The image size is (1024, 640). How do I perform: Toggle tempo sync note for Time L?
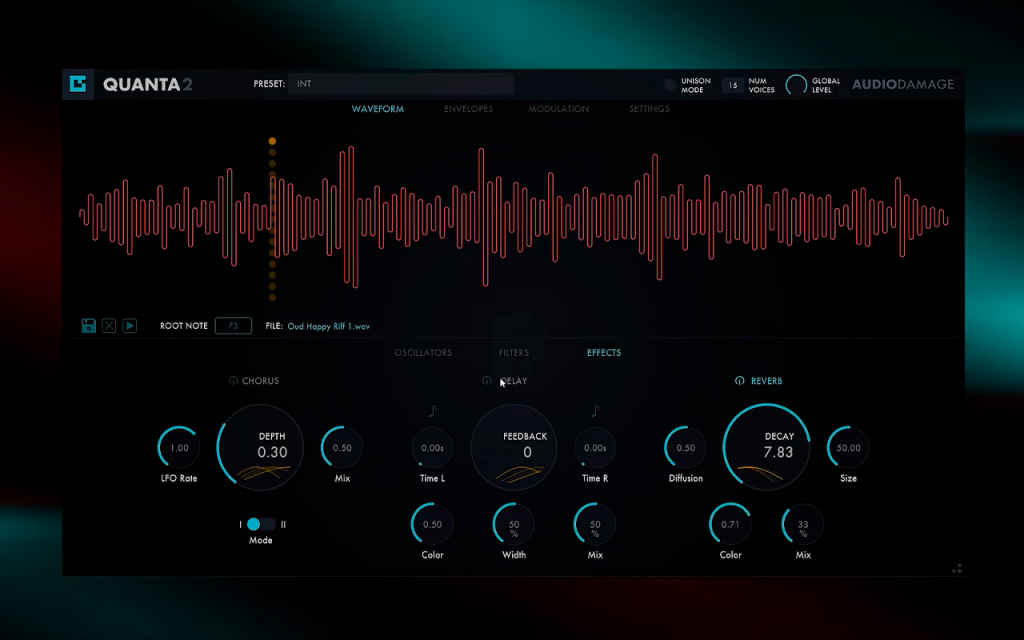point(432,411)
